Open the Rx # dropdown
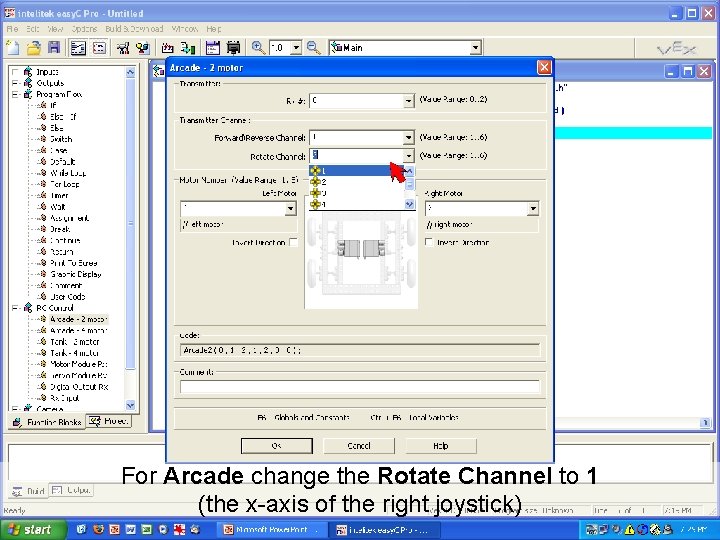Image resolution: width=720 pixels, height=540 pixels. [x=408, y=101]
